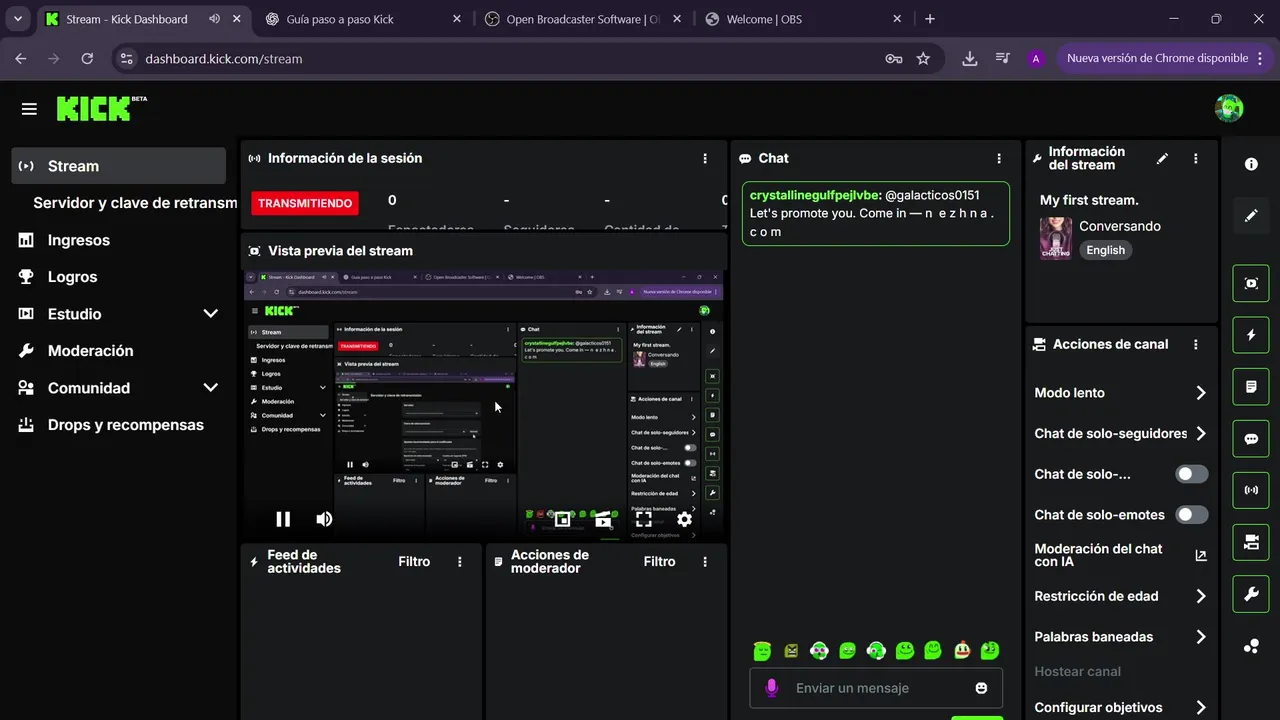The width and height of the screenshot is (1280, 720).
Task: Open Acciones de canal kebab menu
Action: 1196,344
